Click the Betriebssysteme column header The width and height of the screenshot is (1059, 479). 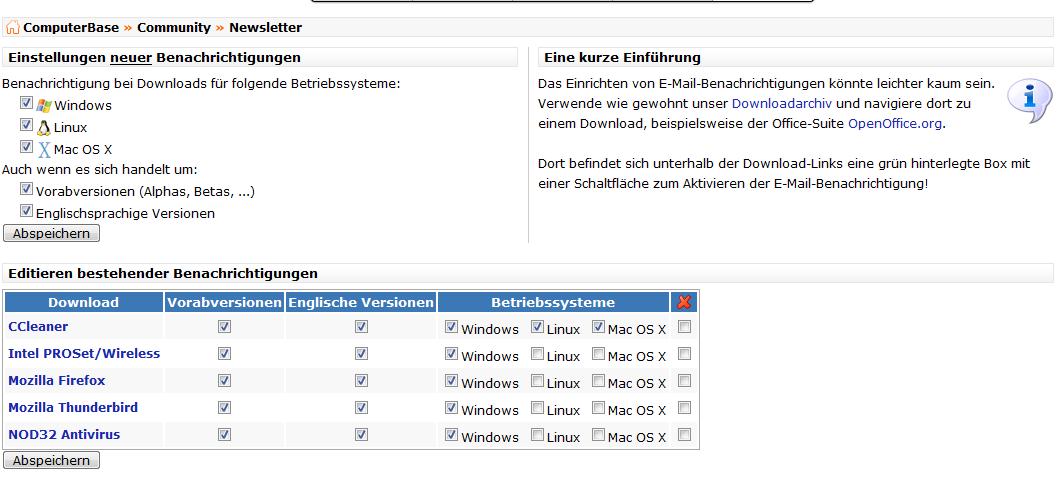pos(553,302)
